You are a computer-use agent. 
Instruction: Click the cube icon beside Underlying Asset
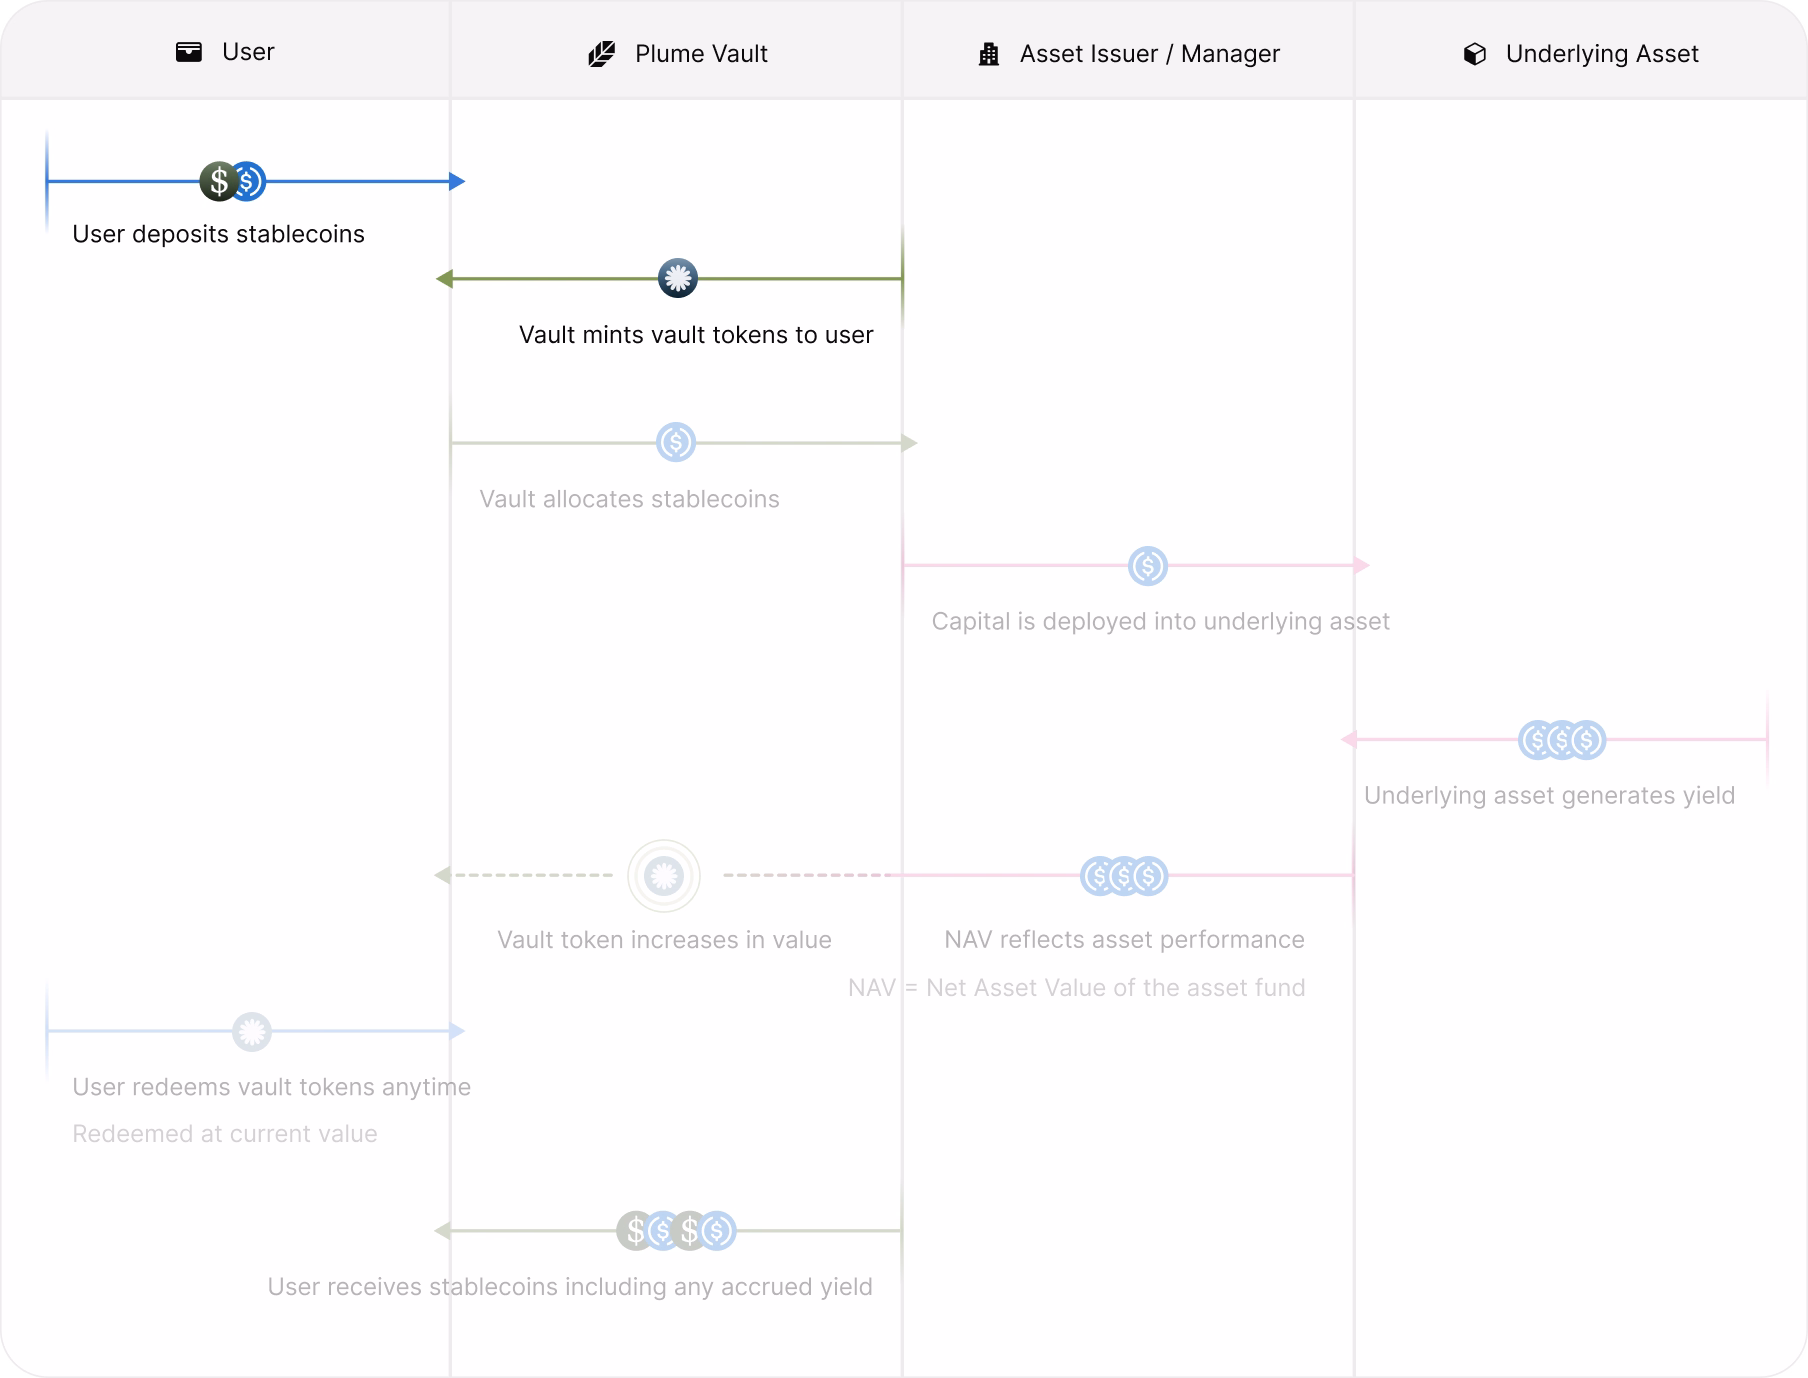coord(1475,54)
